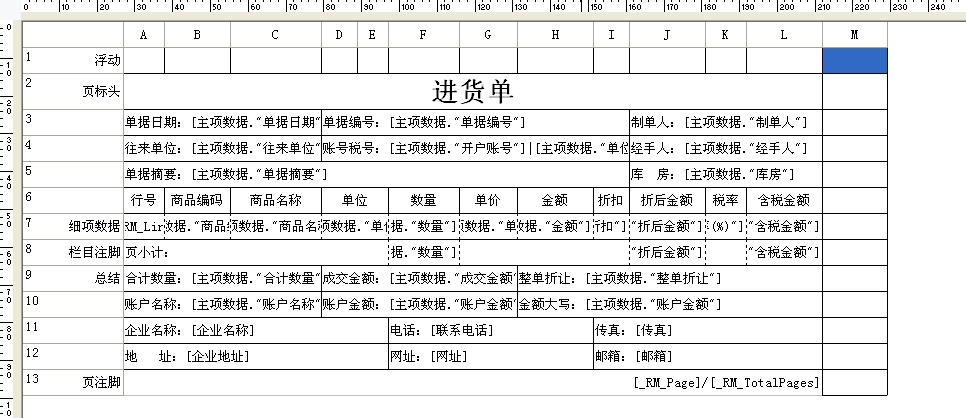The width and height of the screenshot is (966, 418).
Task: Click the 行号 column title cell
Action: click(x=144, y=200)
